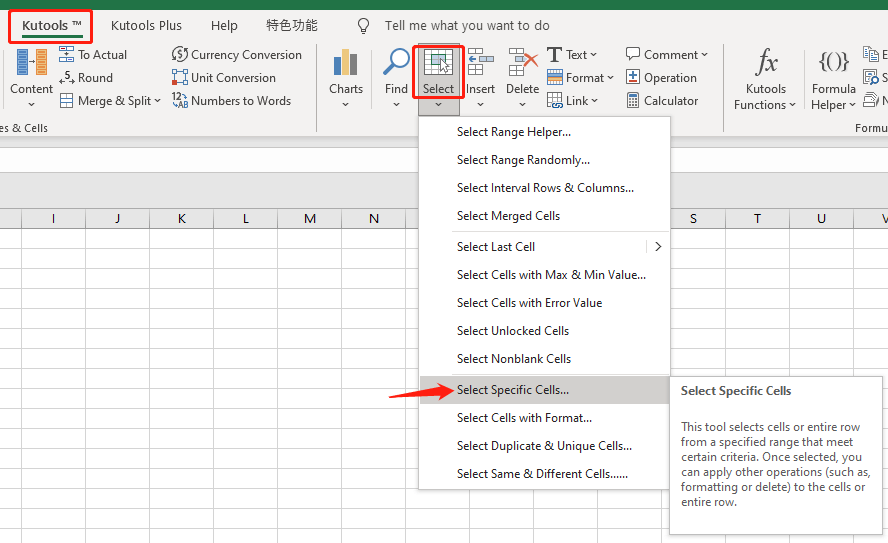Expand the Merge & Split dropdown arrow
Screen dimensions: 888x543
(157, 101)
